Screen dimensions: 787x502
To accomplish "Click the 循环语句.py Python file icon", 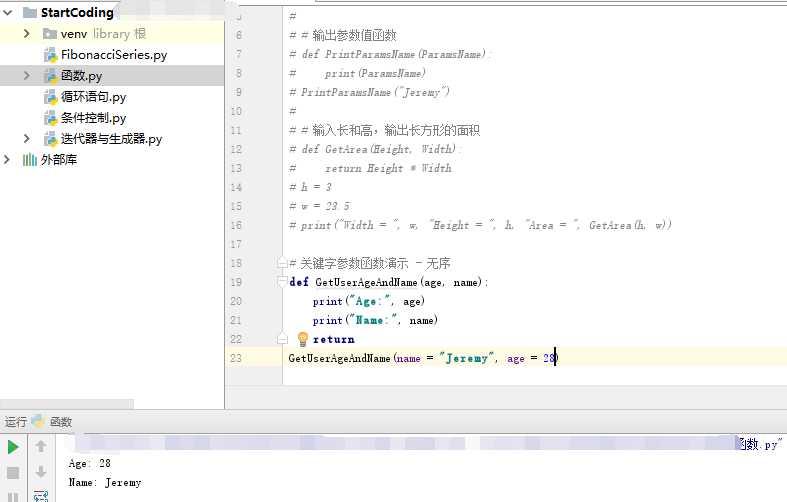I will tap(50, 97).
